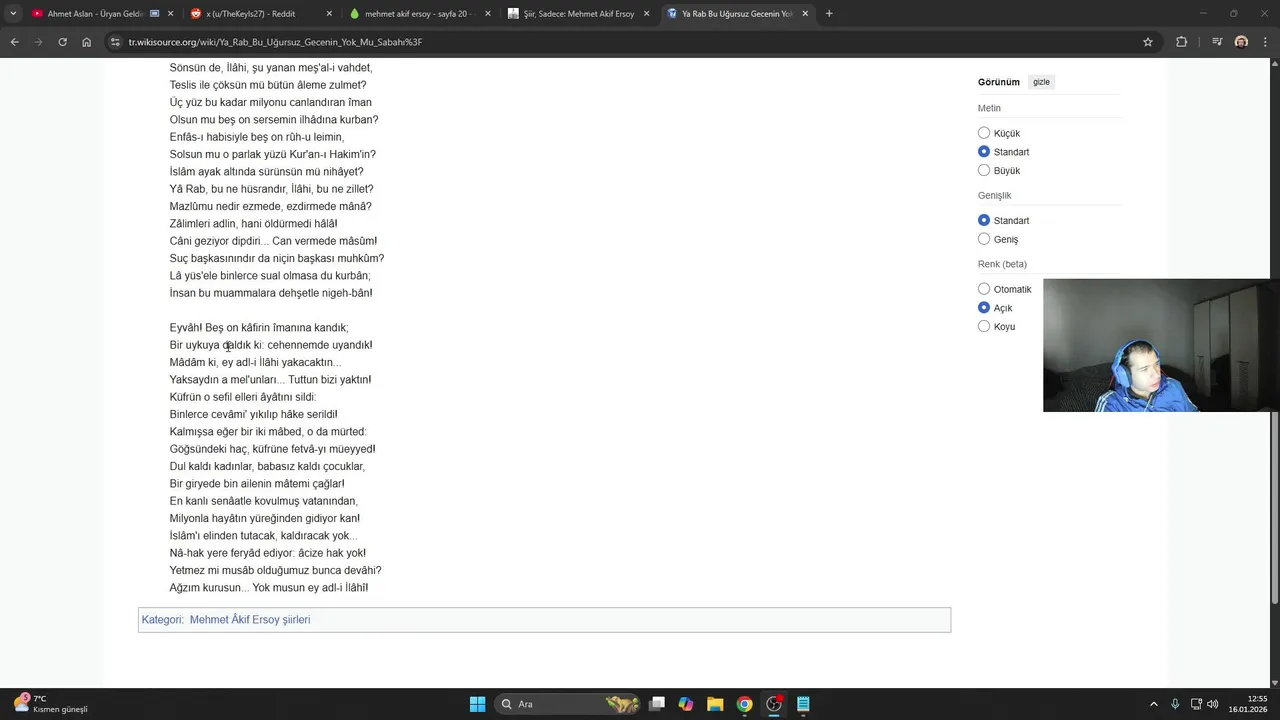Select Açık color mode

[x=984, y=308]
